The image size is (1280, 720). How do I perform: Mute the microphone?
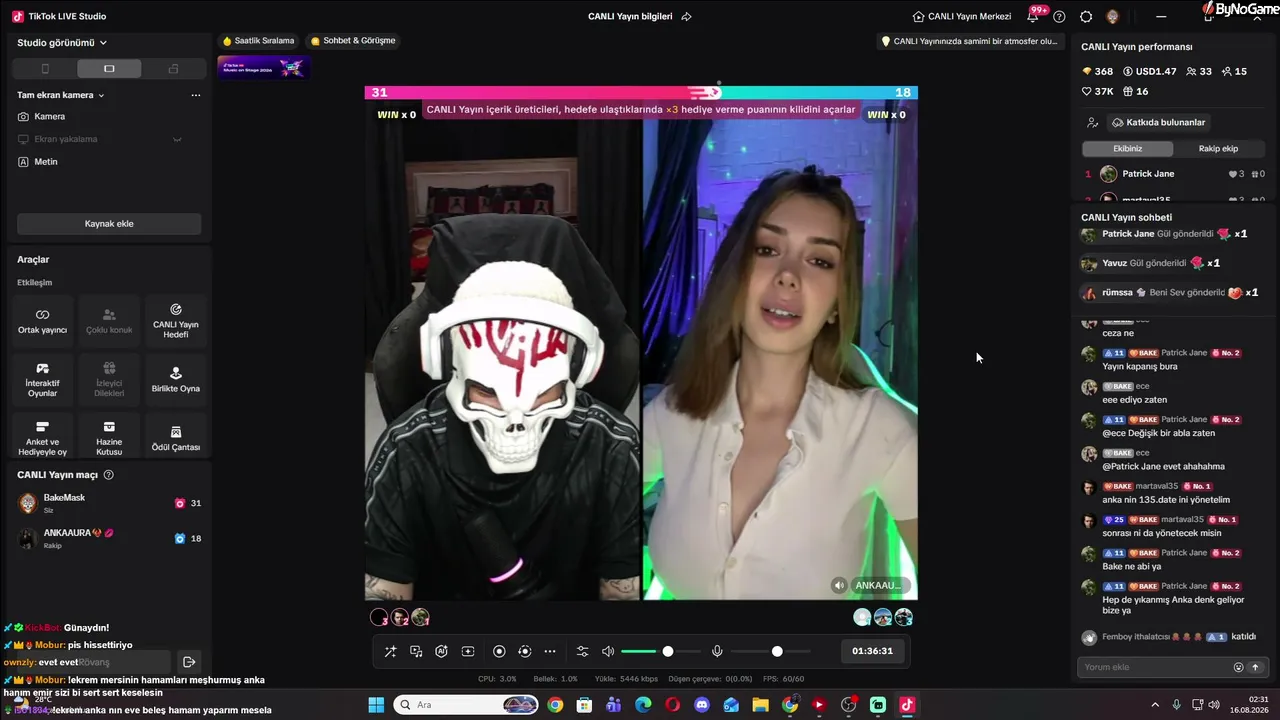coord(717,651)
